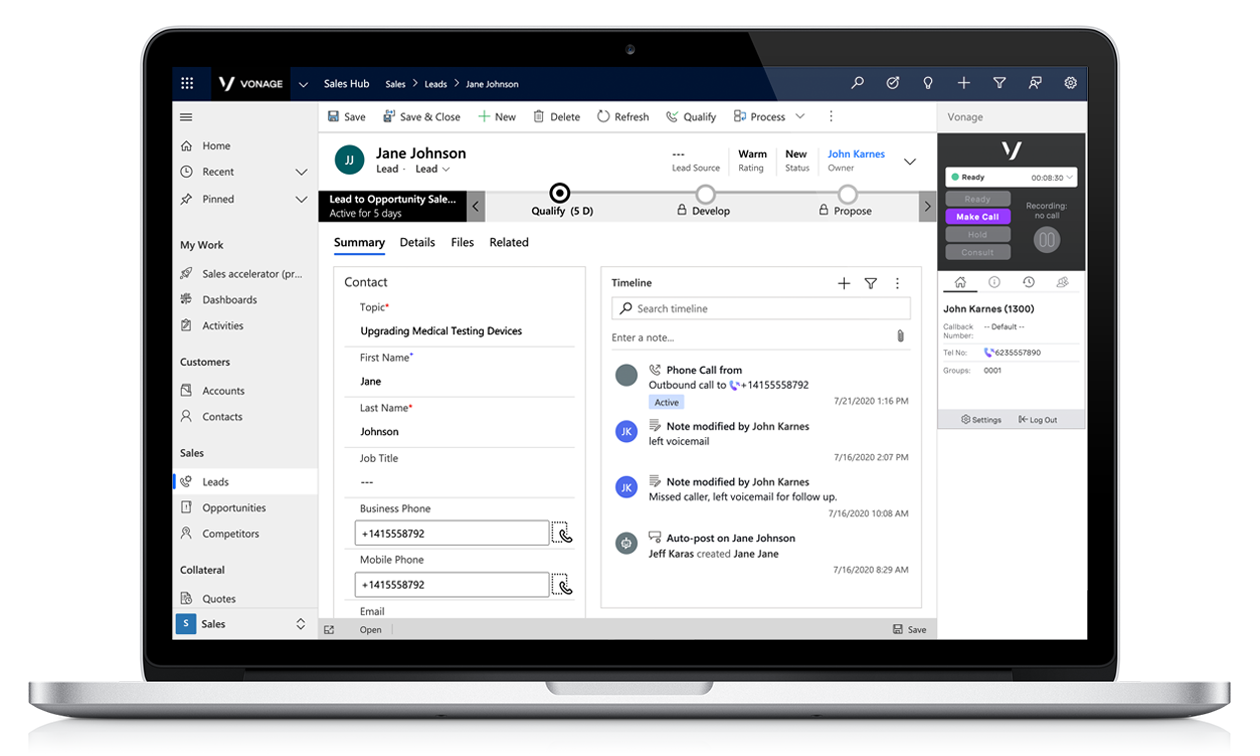Click the Business Phone input field
The image size is (1260, 756).
(452, 534)
